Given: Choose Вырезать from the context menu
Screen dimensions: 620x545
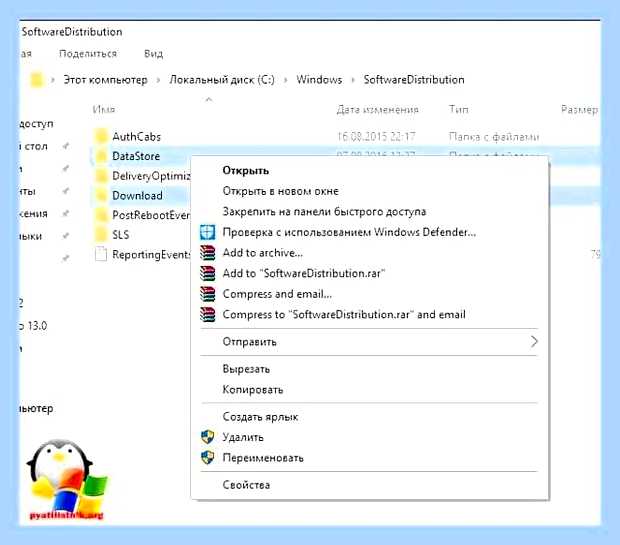Looking at the screenshot, I should (246, 369).
